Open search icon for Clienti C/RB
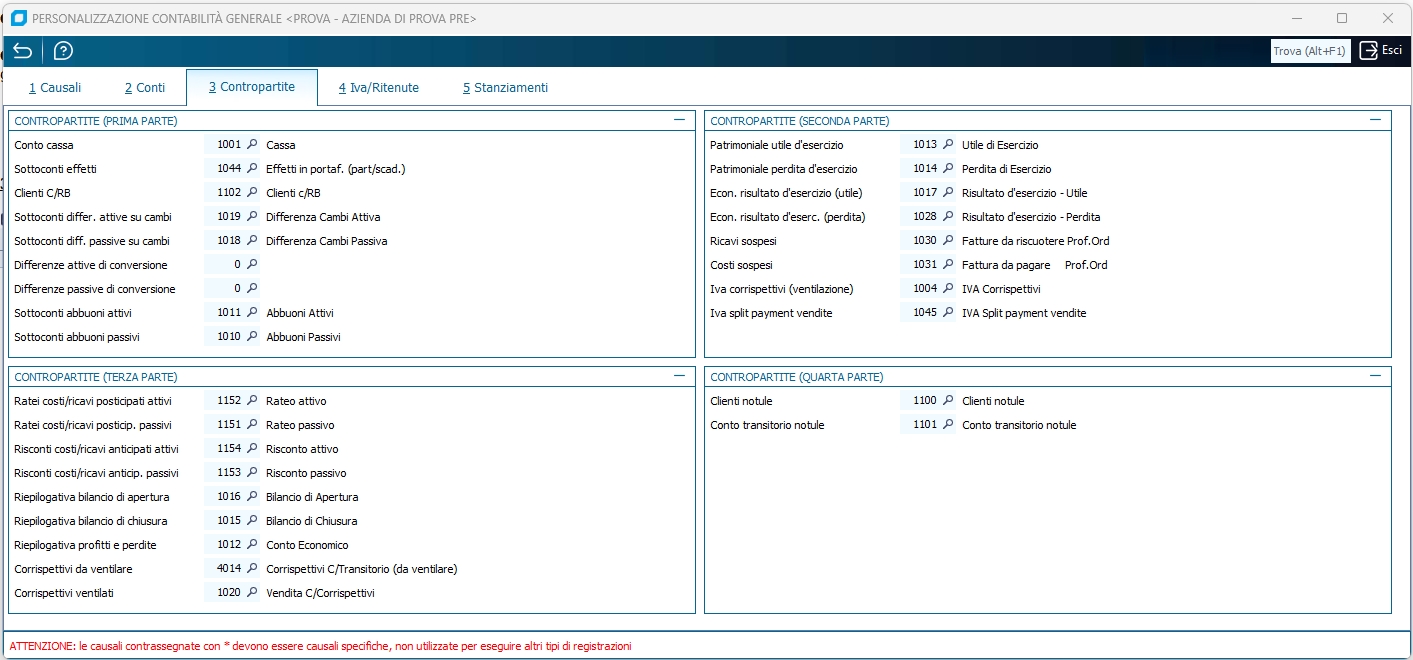Image resolution: width=1413 pixels, height=660 pixels. [x=253, y=193]
